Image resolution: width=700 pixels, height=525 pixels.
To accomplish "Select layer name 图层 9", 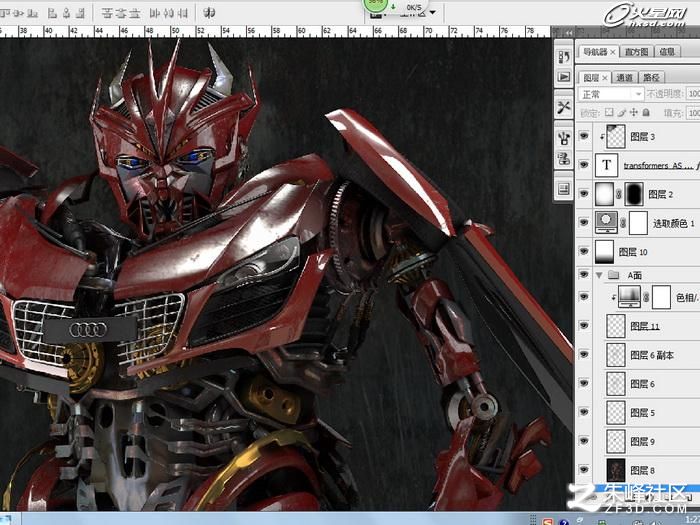I will (642, 442).
